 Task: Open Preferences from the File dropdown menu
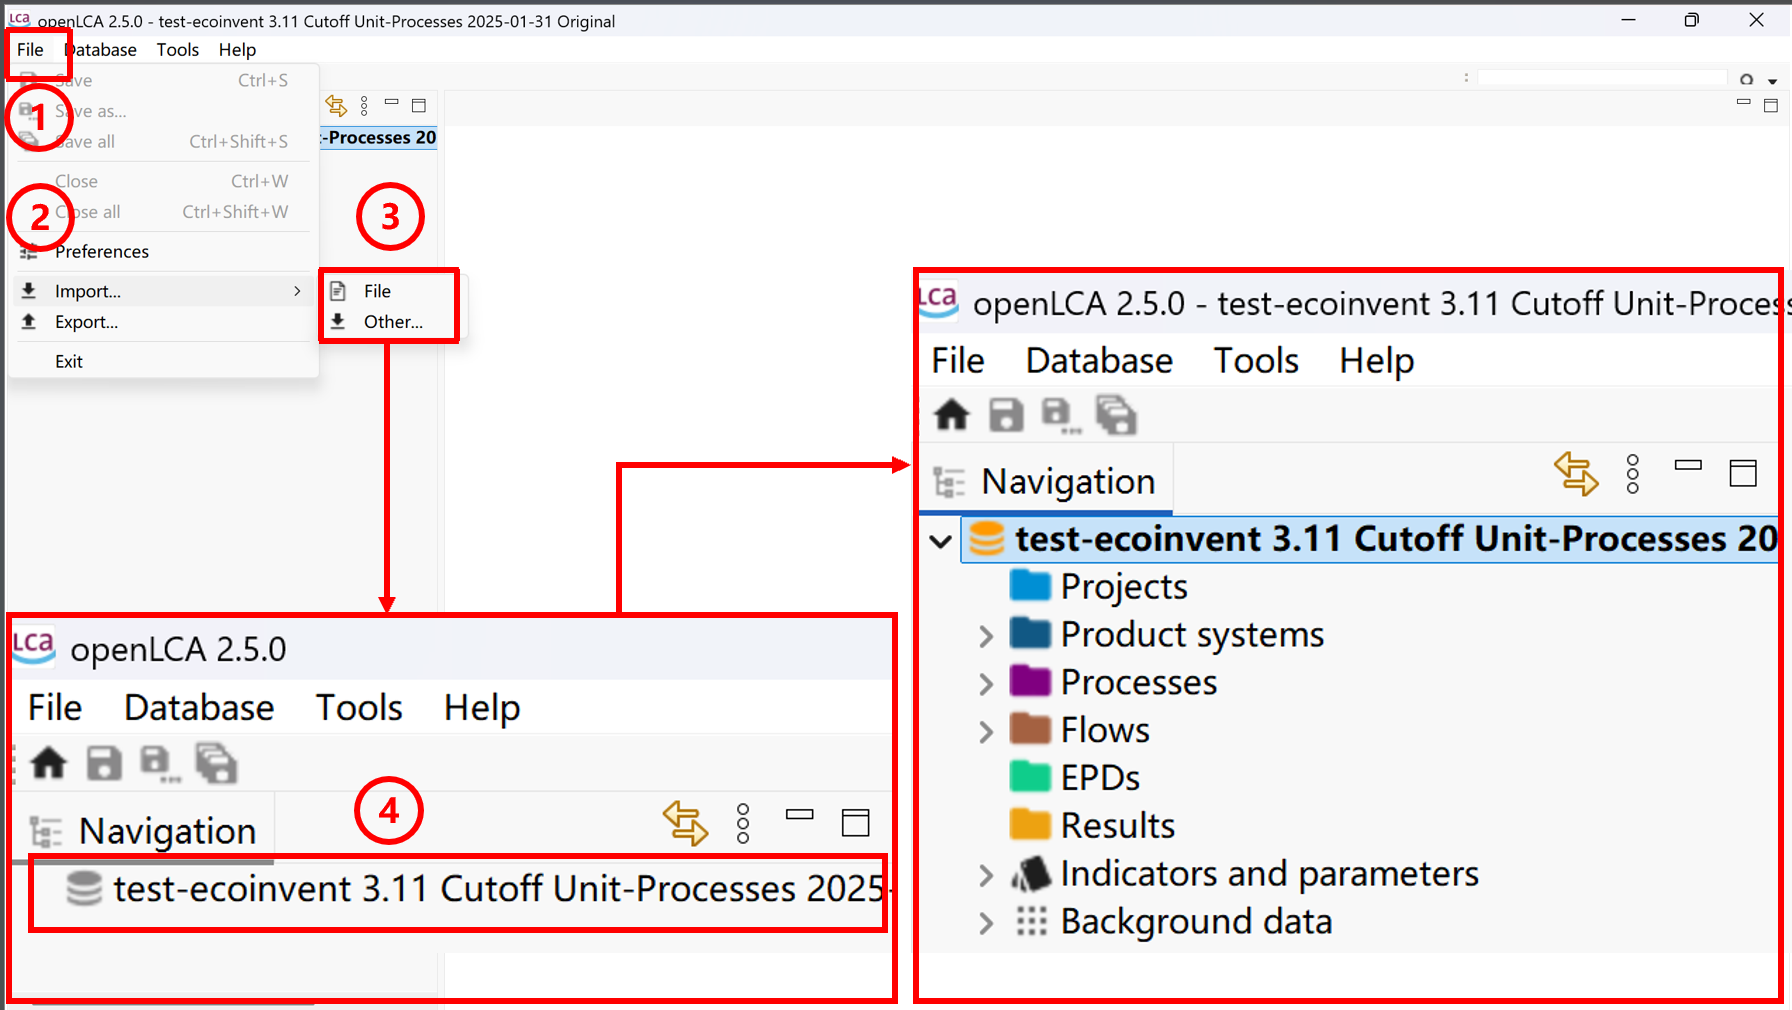click(101, 252)
